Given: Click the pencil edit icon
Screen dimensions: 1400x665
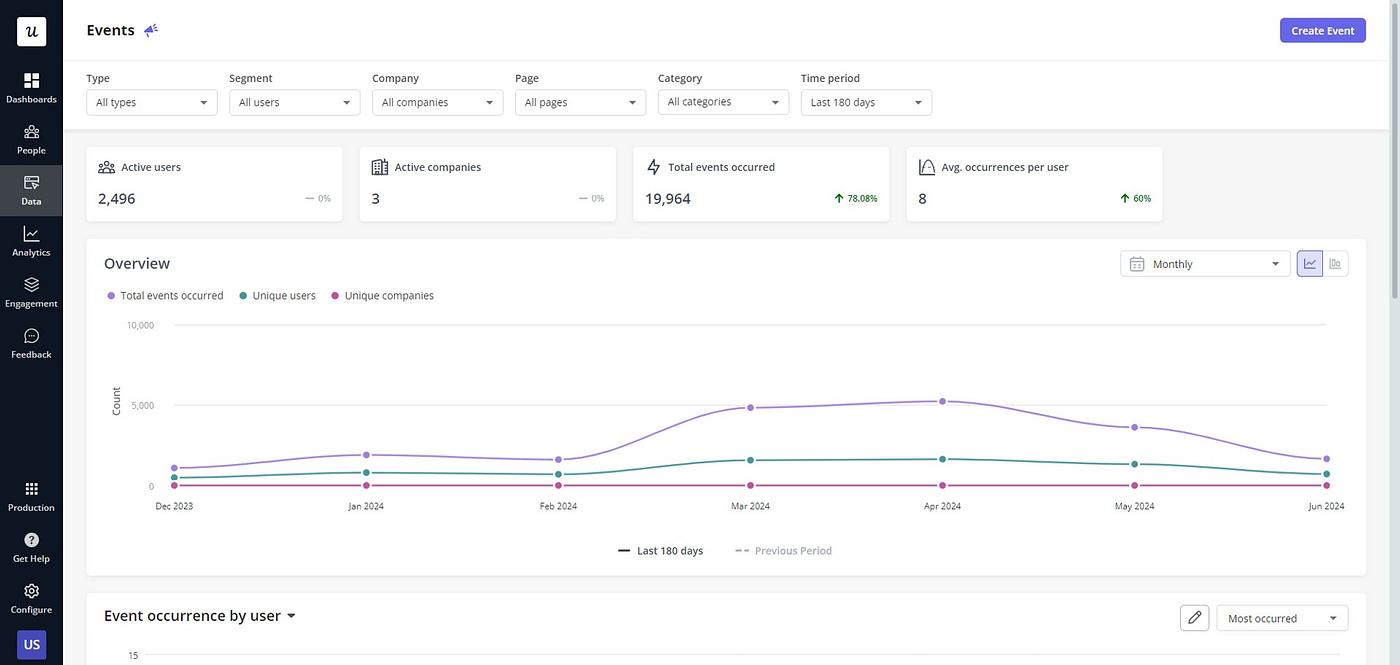Looking at the screenshot, I should [1194, 618].
